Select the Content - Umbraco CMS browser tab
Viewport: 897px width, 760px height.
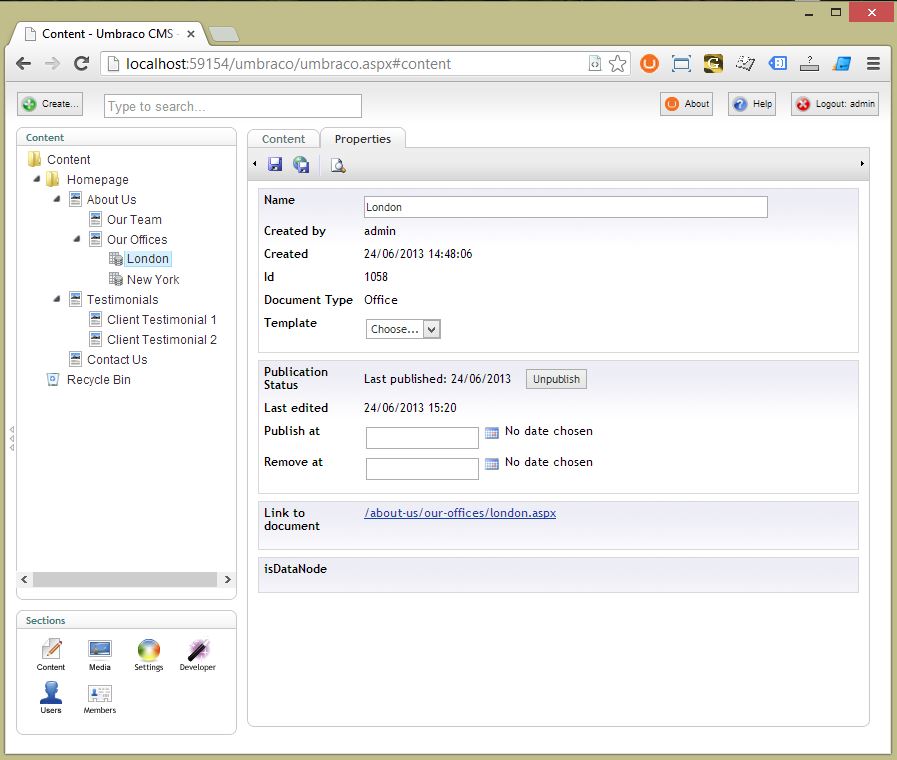[x=108, y=34]
